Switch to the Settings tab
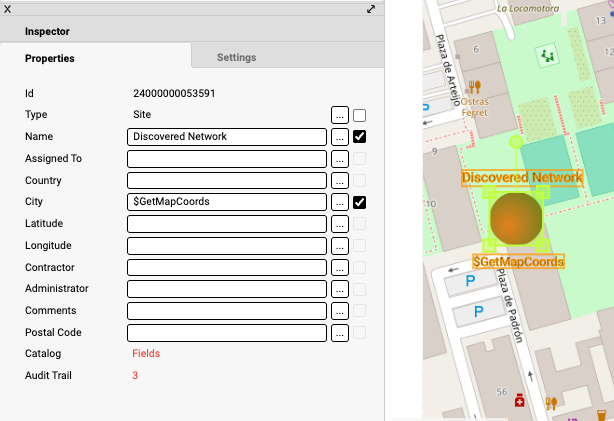 point(237,58)
